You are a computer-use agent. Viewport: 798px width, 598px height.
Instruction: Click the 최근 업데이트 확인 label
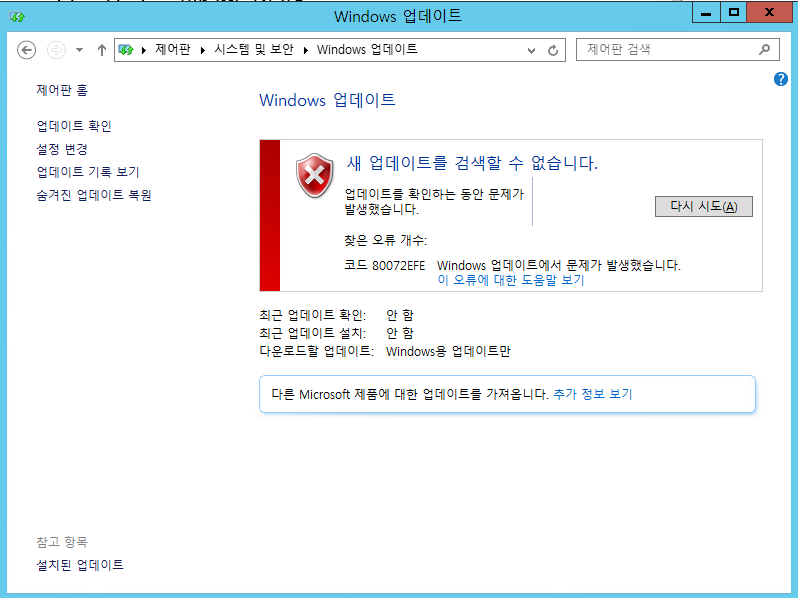click(312, 315)
